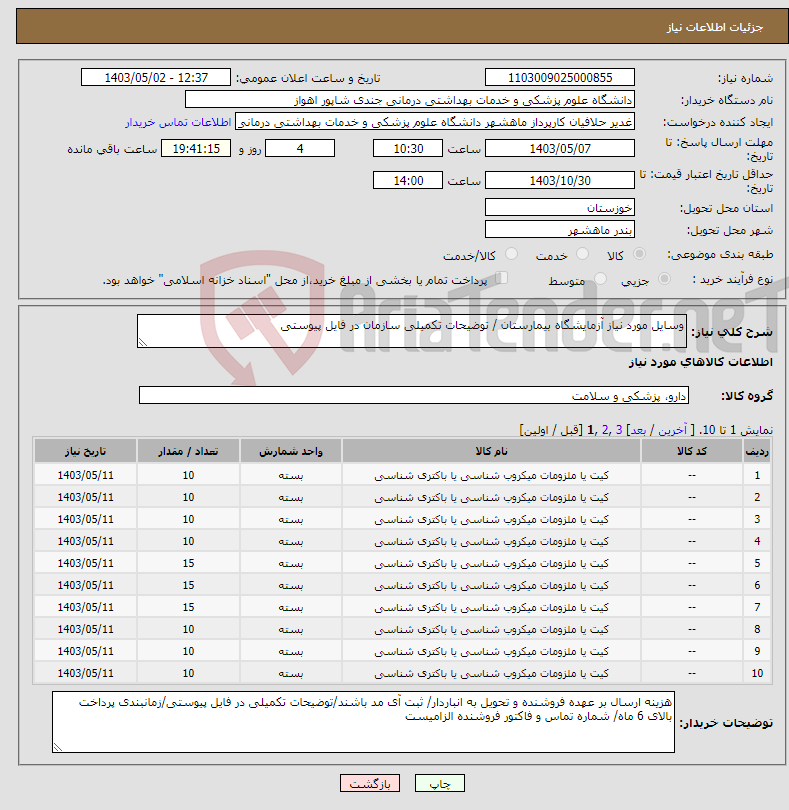
Task: Open the آخرین last page link
Action: tap(672, 430)
